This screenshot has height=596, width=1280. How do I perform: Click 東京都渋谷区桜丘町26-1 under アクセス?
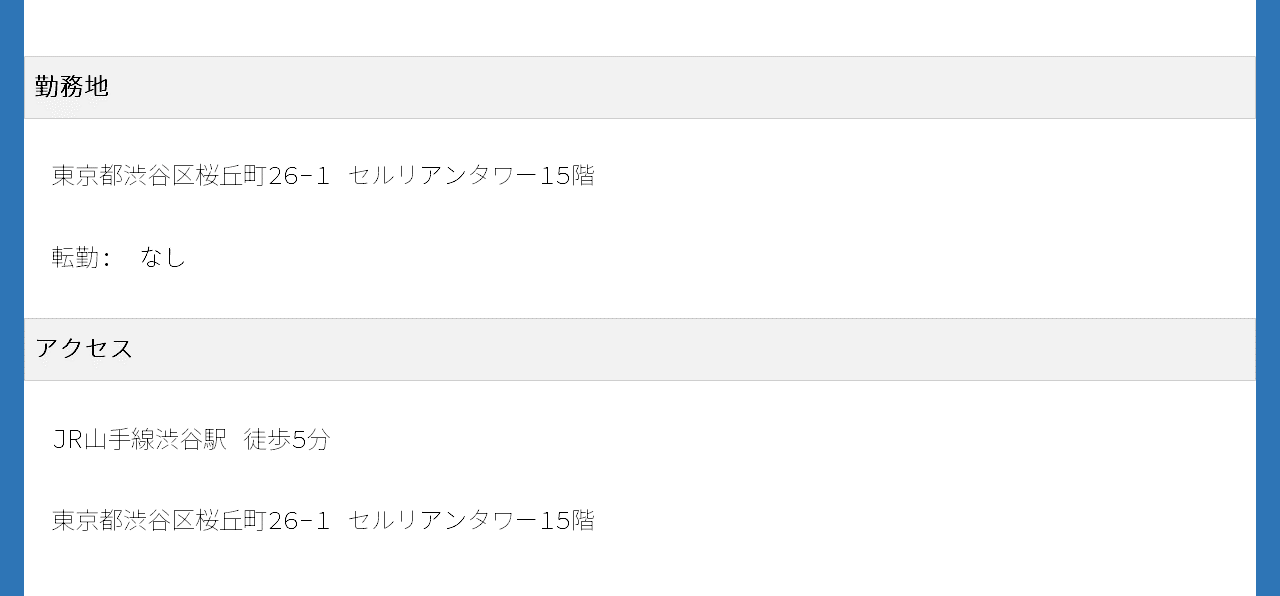[191, 521]
